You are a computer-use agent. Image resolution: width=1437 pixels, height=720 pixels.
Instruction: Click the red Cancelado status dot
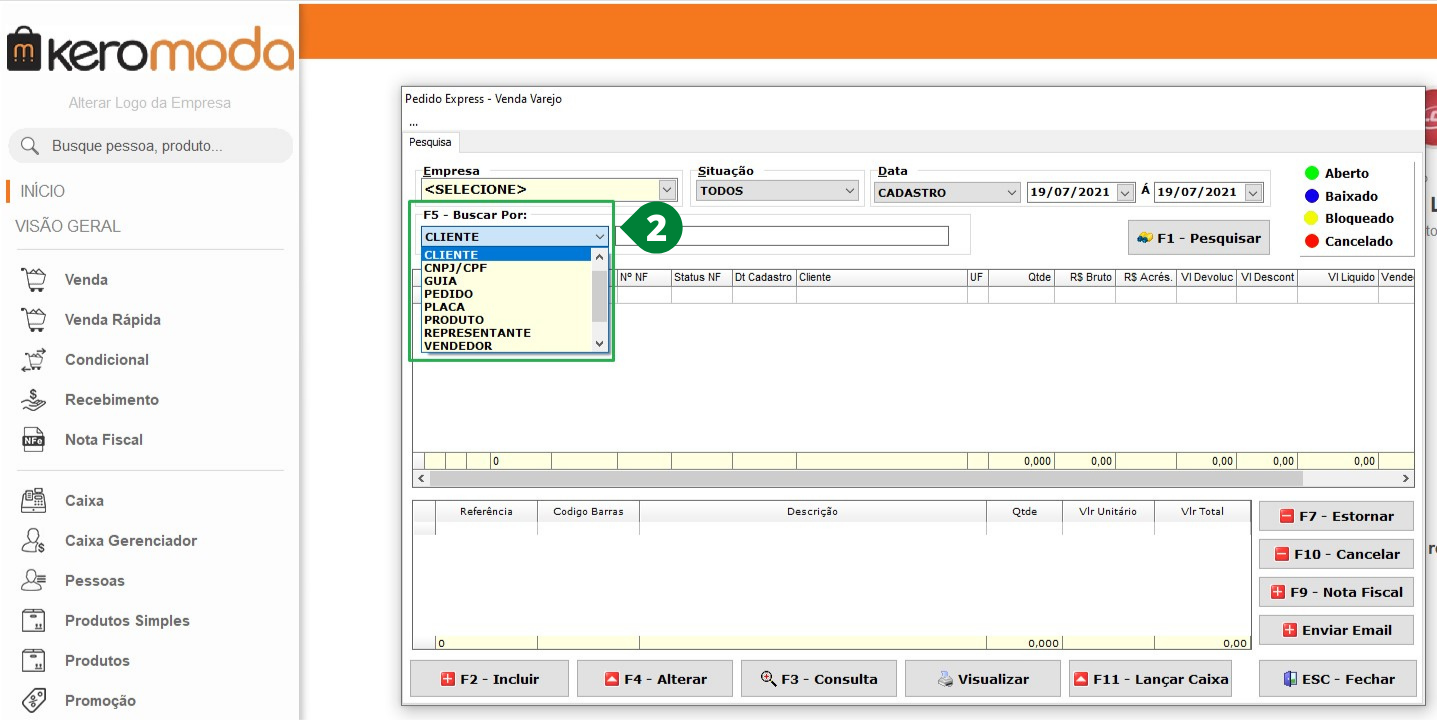click(x=1312, y=241)
